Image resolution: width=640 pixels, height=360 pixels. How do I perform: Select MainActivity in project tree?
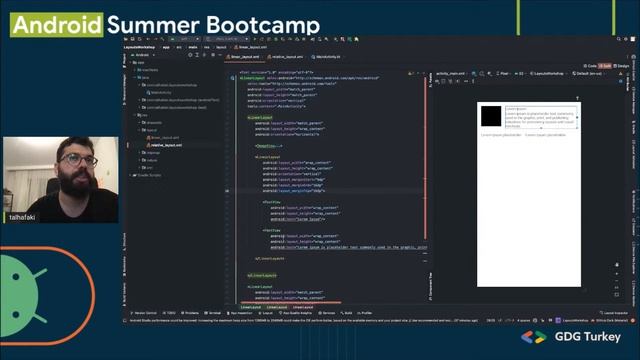(159, 93)
